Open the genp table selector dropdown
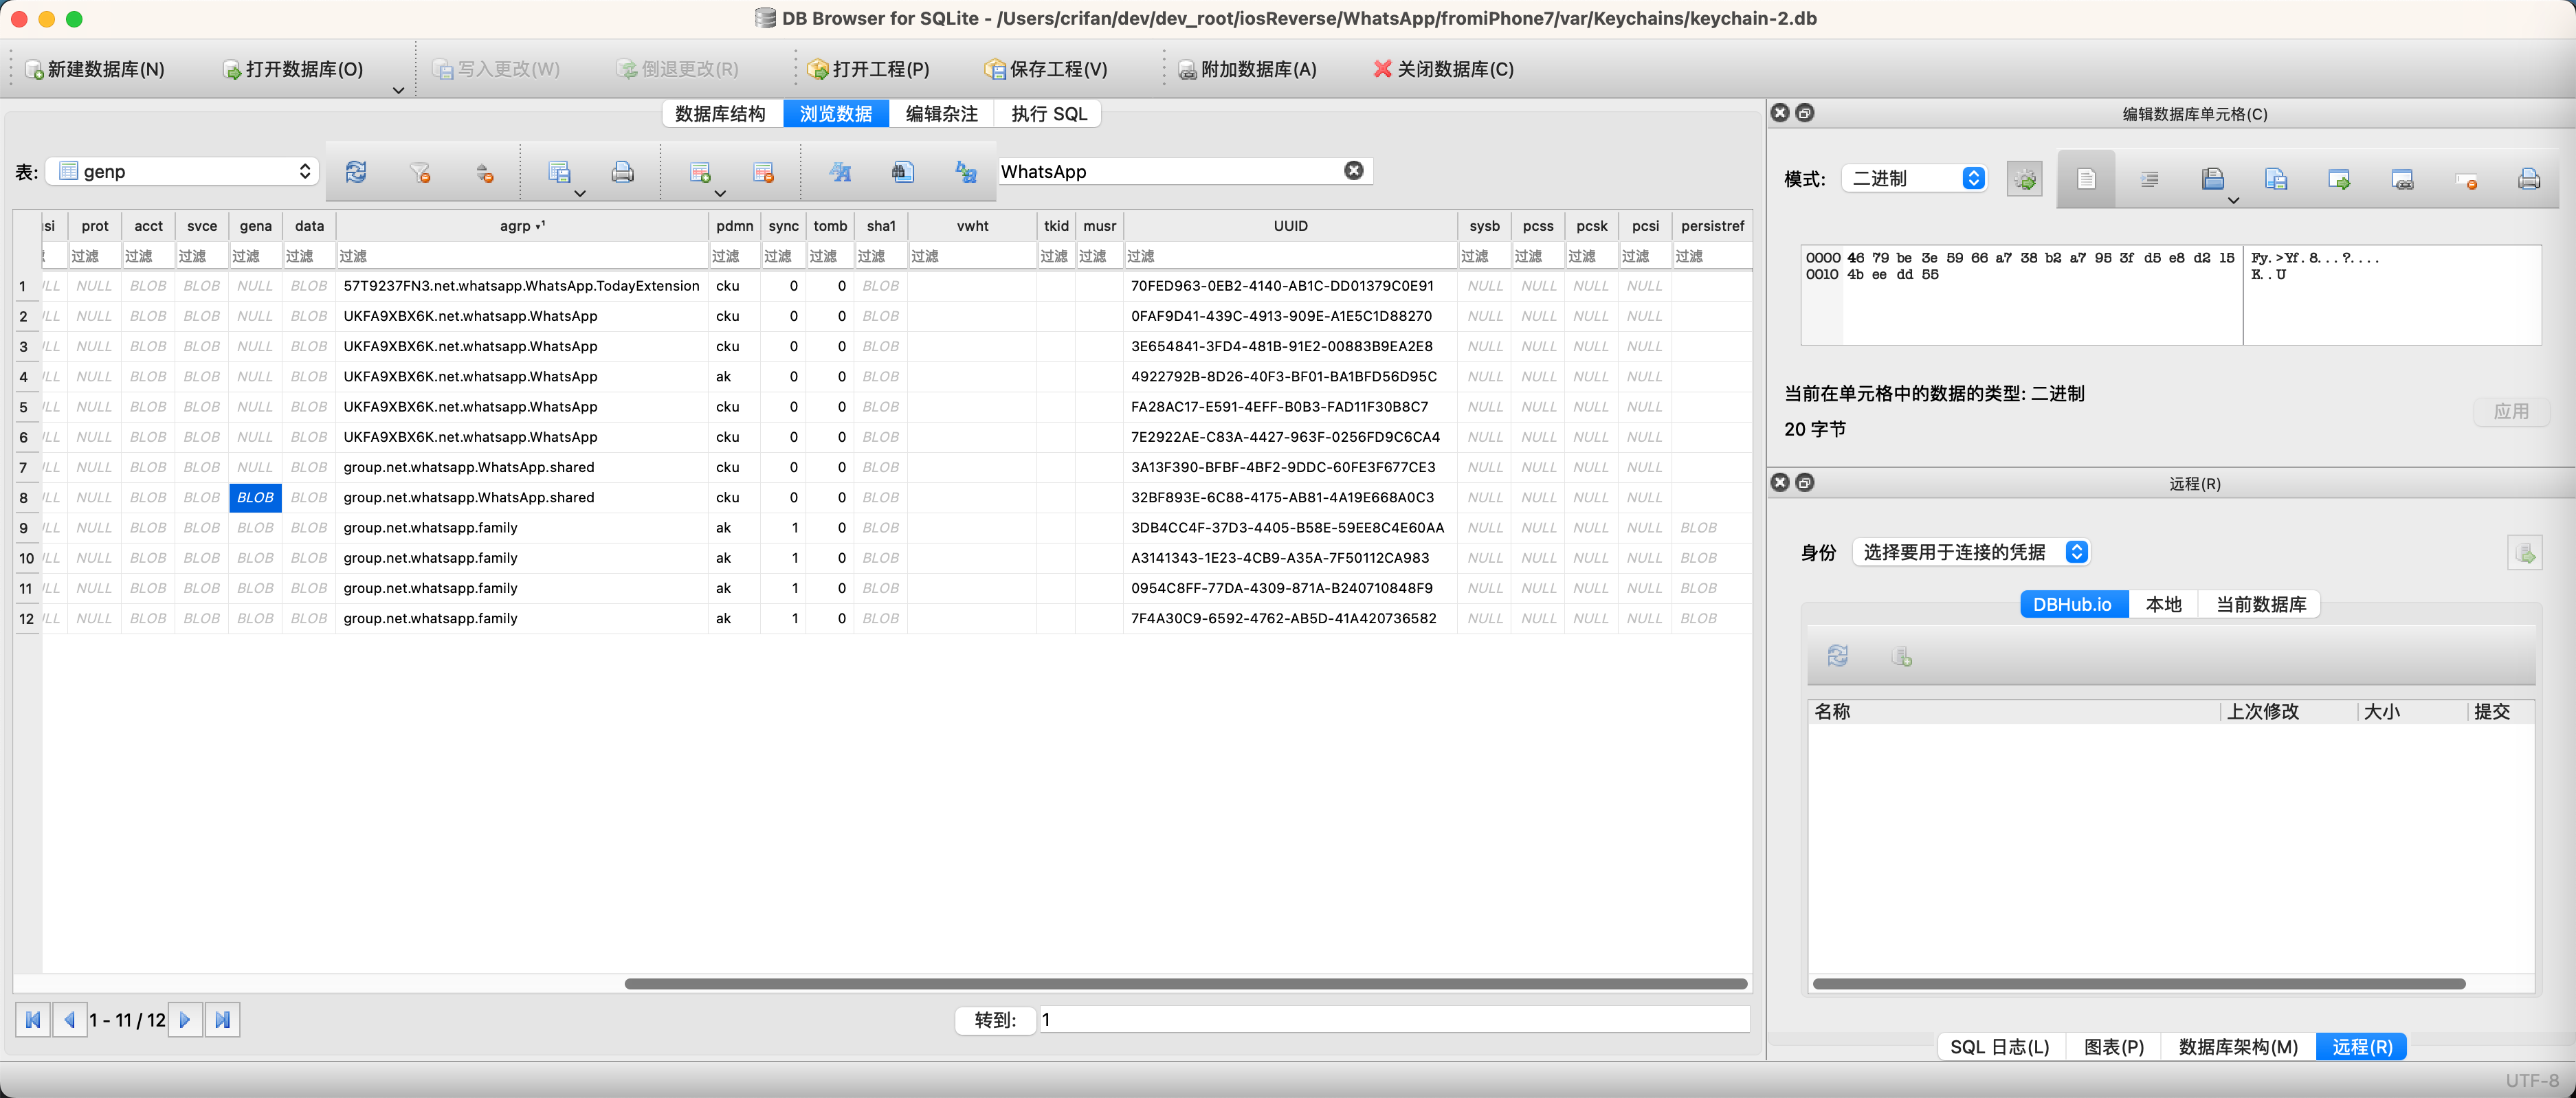The image size is (2576, 1098). click(x=183, y=171)
